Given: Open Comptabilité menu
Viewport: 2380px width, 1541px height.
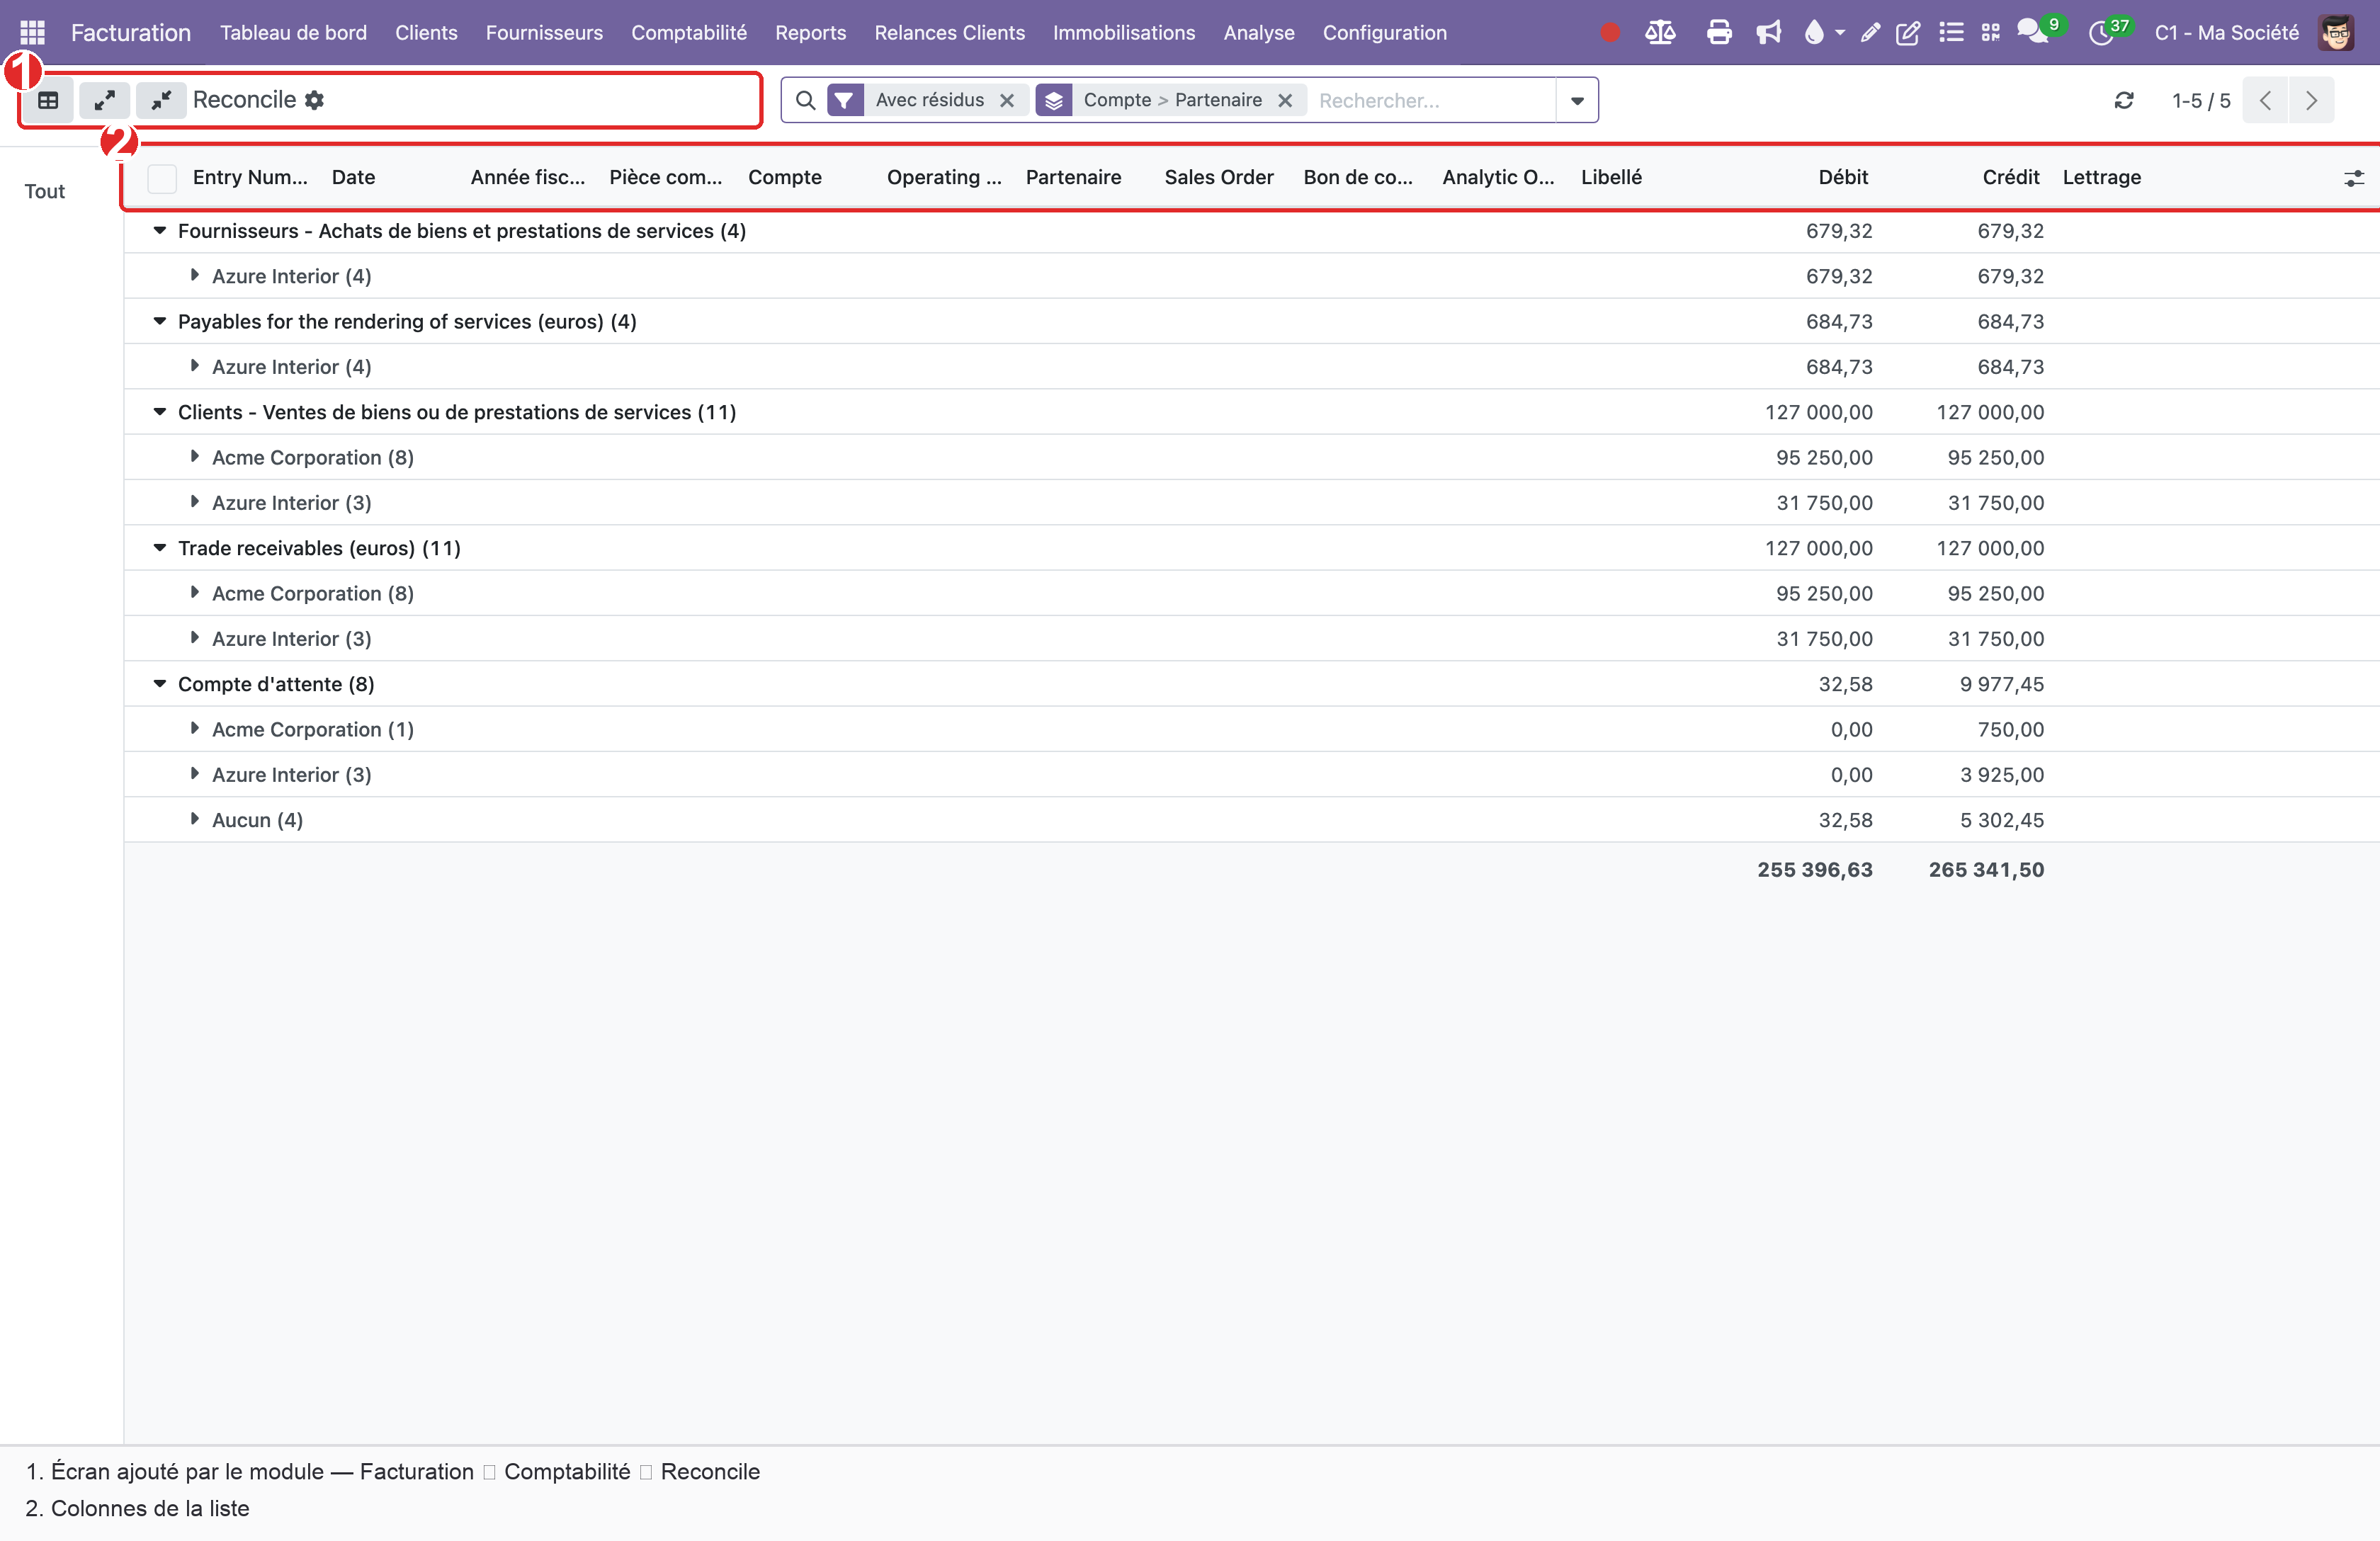Looking at the screenshot, I should click(x=689, y=32).
